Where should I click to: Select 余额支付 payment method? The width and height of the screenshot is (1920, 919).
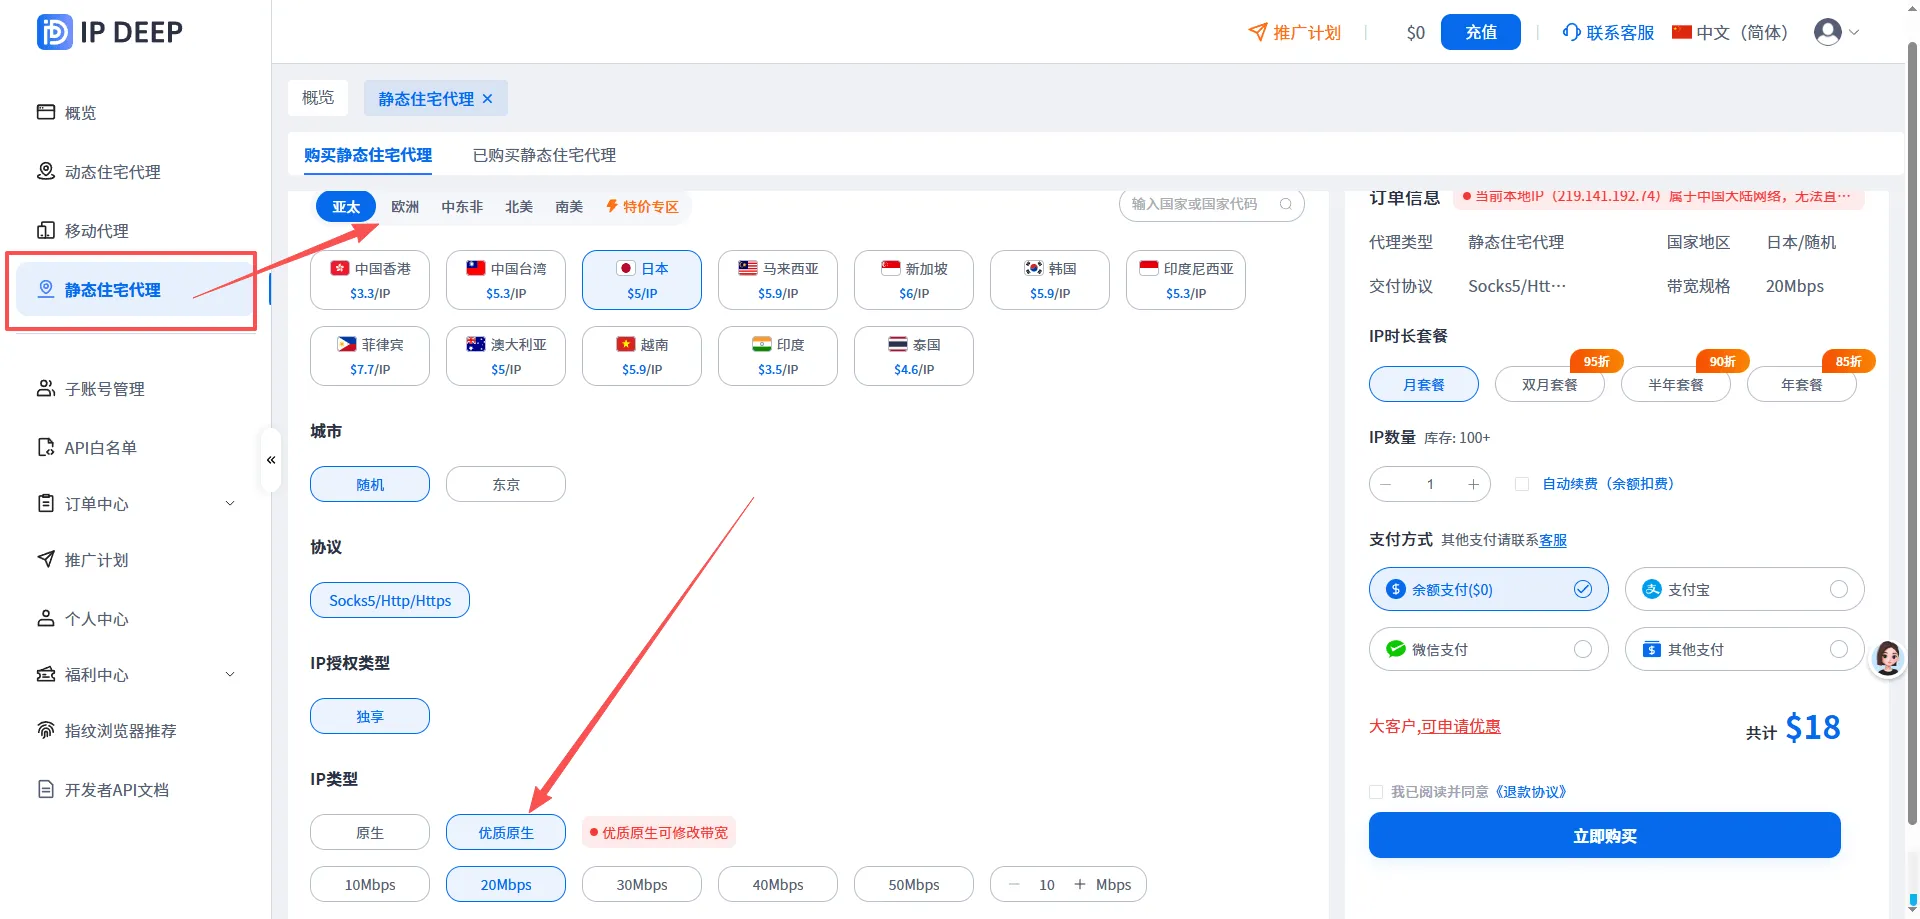1489,589
